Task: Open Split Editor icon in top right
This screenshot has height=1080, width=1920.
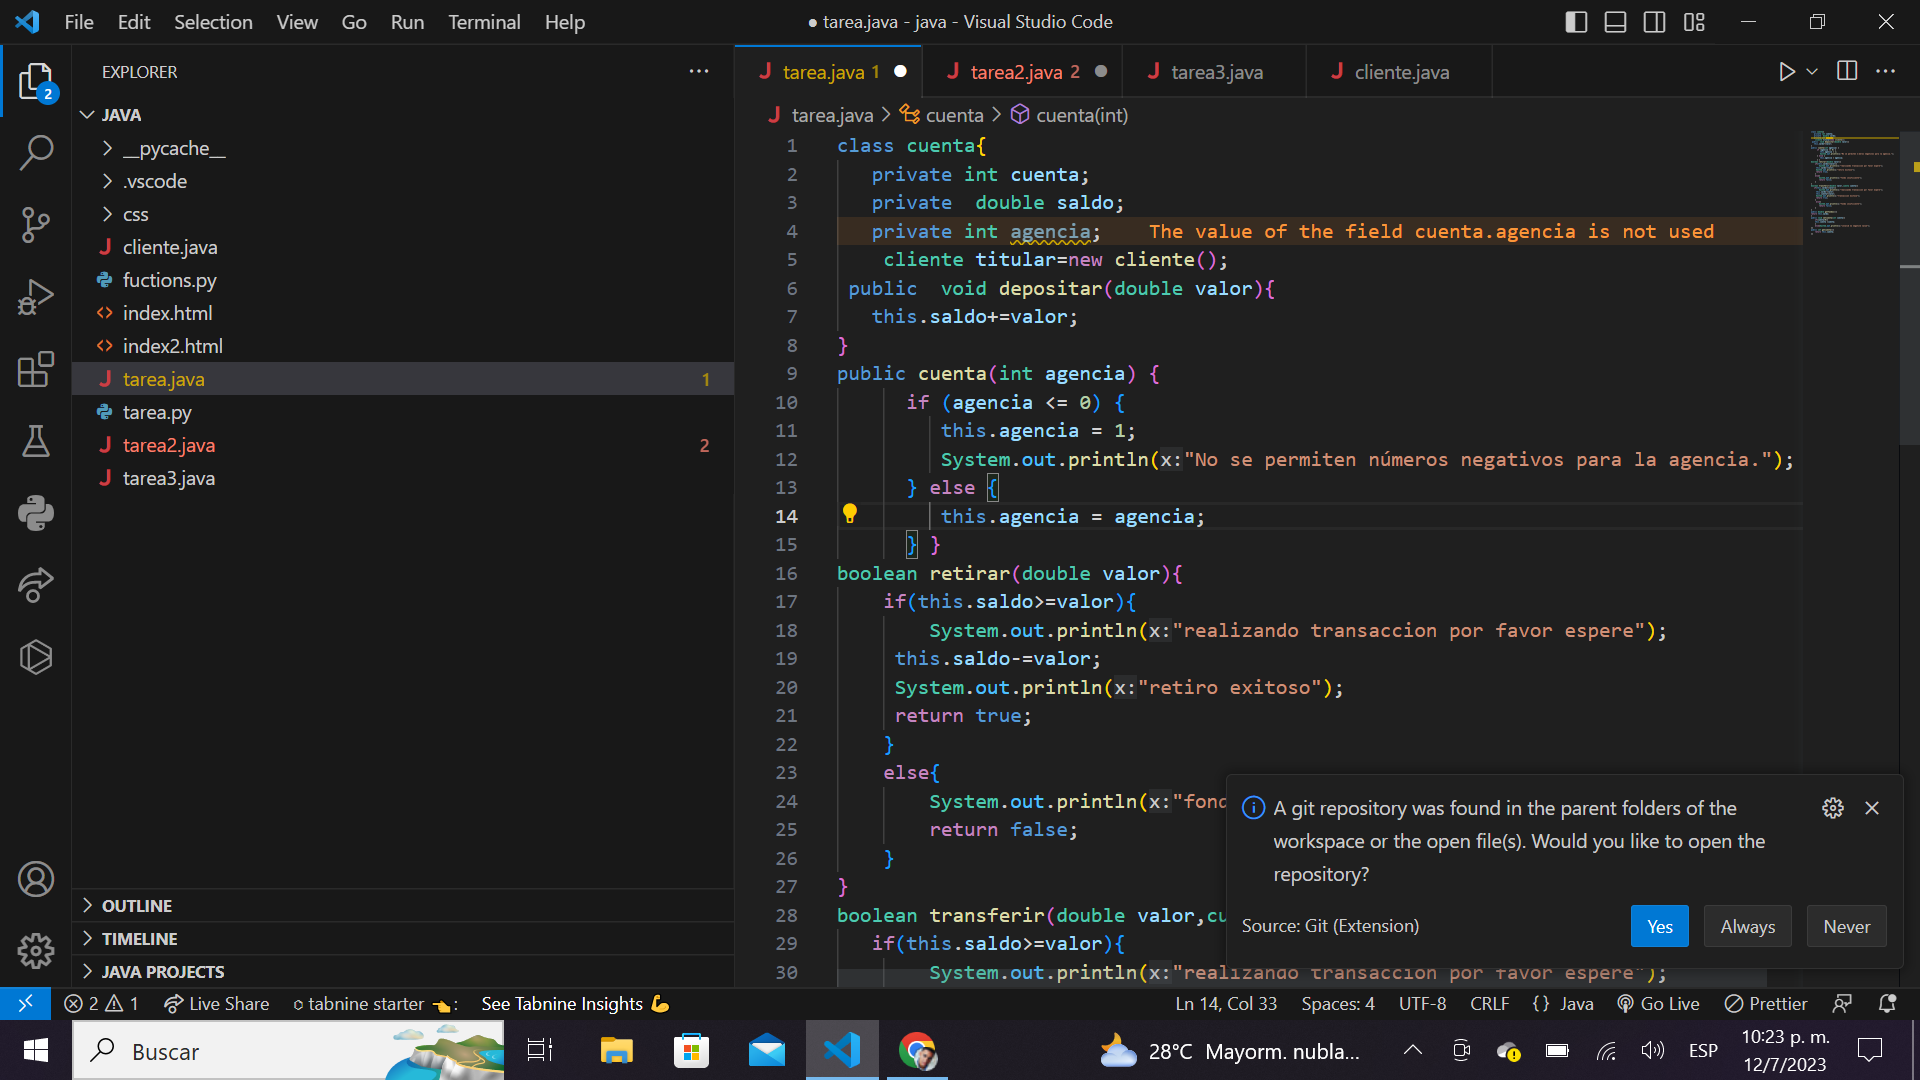Action: click(x=1846, y=73)
